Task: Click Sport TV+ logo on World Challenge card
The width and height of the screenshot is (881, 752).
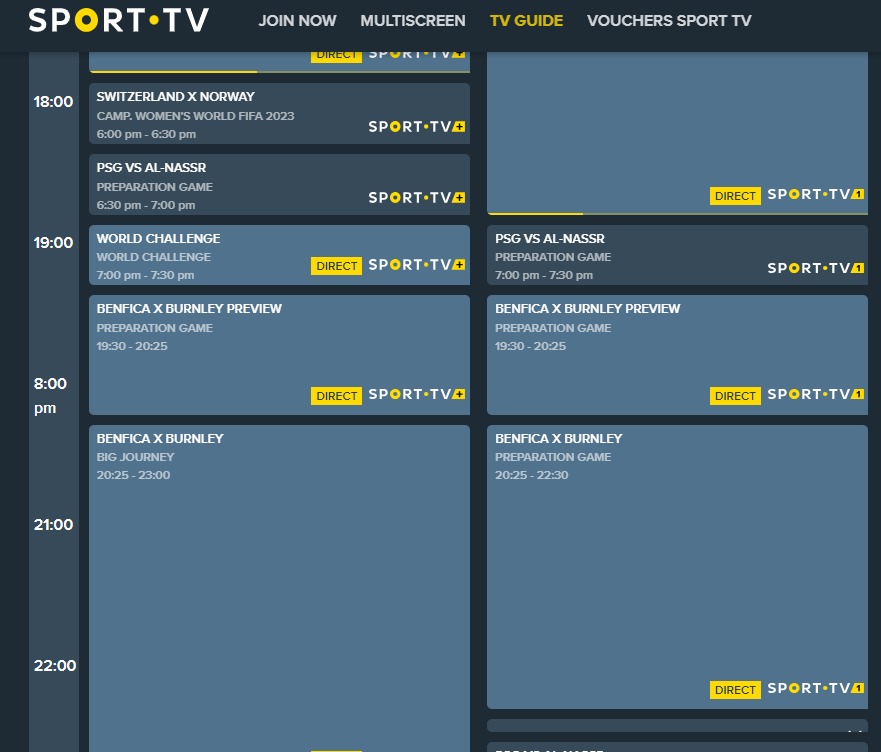Action: [417, 265]
